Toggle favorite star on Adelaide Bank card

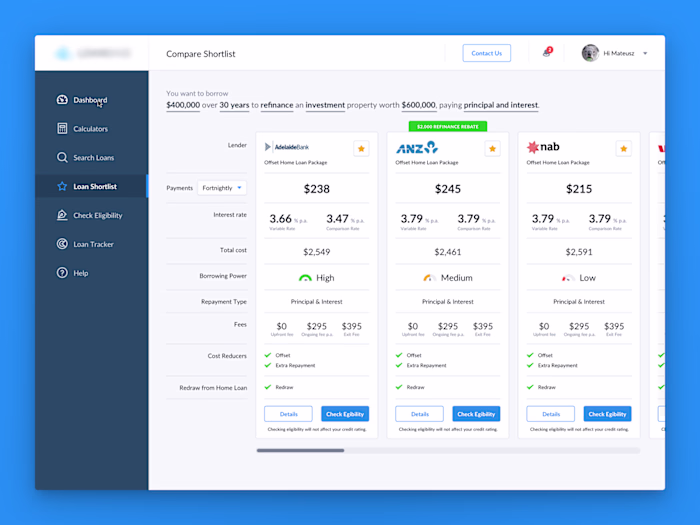pyautogui.click(x=361, y=149)
